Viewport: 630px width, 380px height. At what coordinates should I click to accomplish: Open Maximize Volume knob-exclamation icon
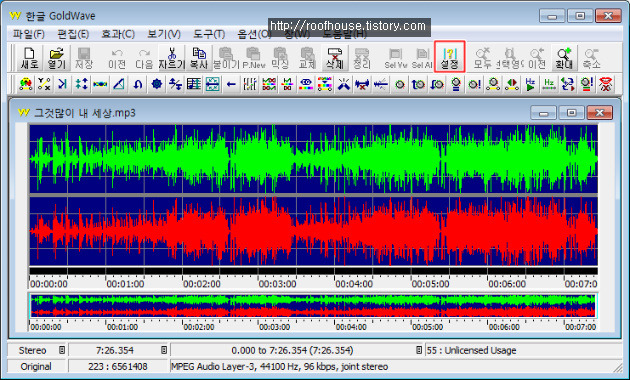475,84
